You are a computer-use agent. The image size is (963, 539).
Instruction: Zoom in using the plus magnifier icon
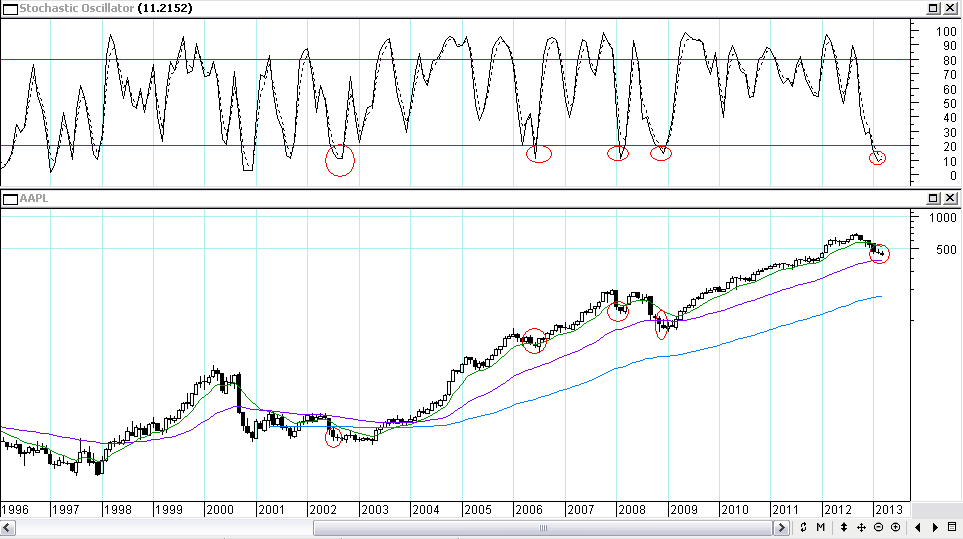point(895,527)
